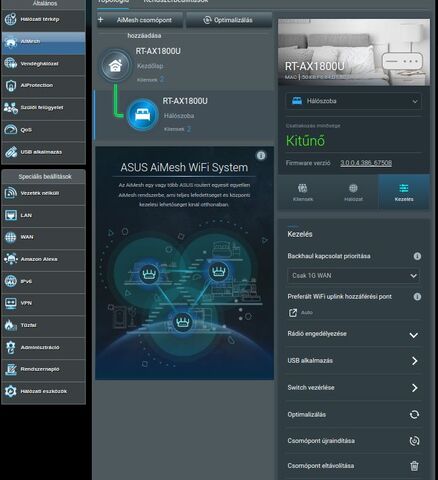Click the Kezdőlap client count number

click(162, 79)
